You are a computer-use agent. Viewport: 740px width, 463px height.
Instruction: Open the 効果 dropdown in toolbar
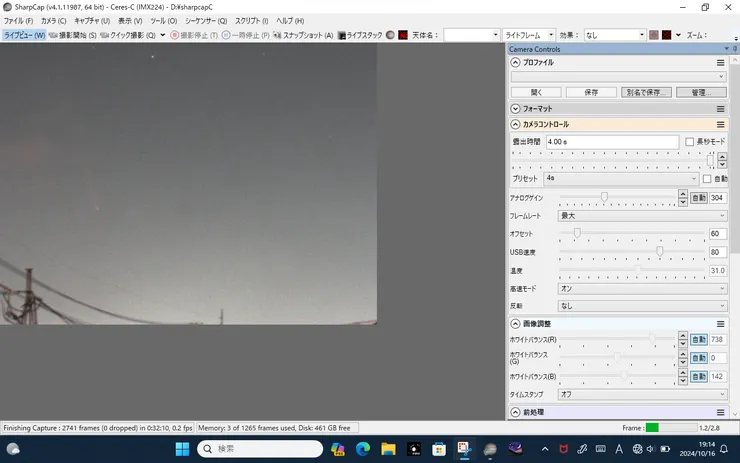(x=614, y=35)
